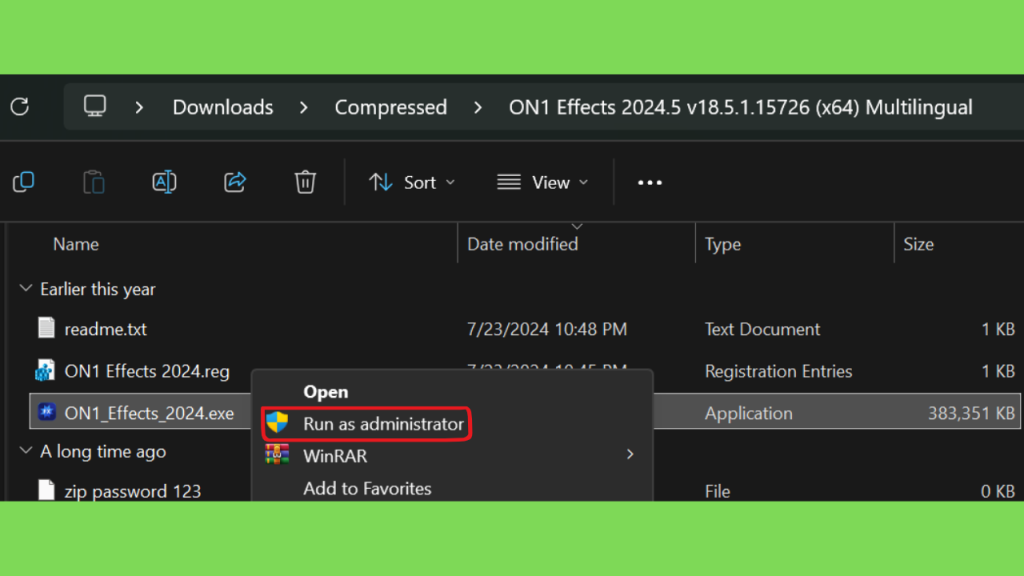Click the Application type cell
The width and height of the screenshot is (1024, 576).
(x=748, y=413)
